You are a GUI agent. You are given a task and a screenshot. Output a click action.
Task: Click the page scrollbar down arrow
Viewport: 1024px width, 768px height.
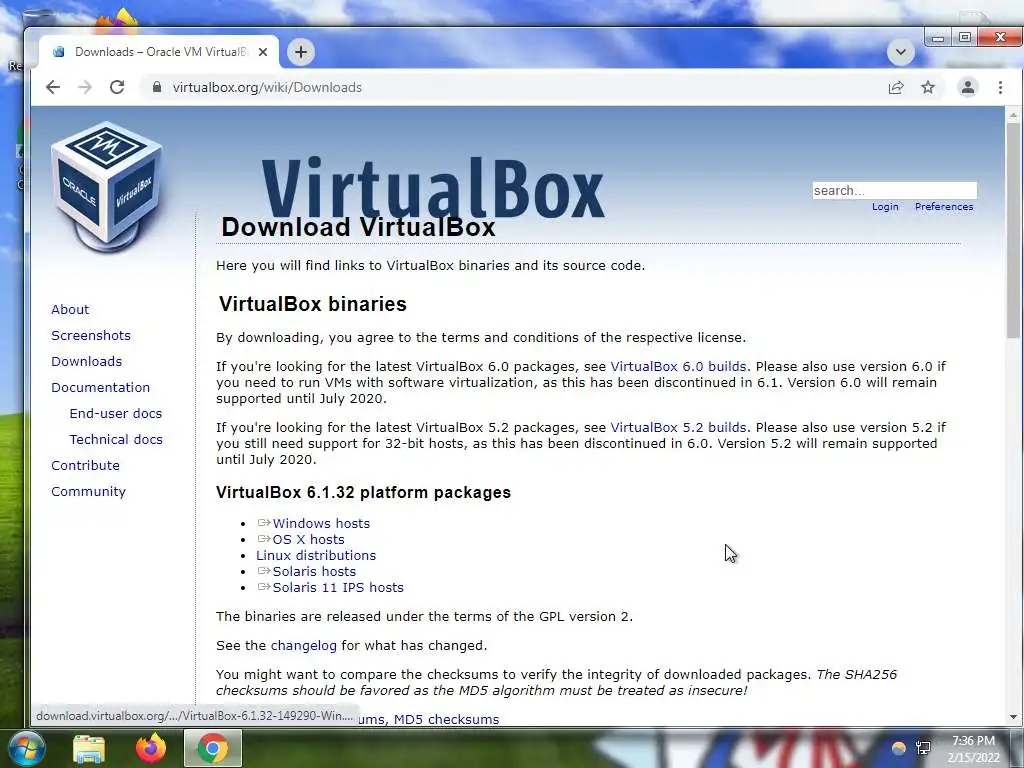click(1013, 717)
